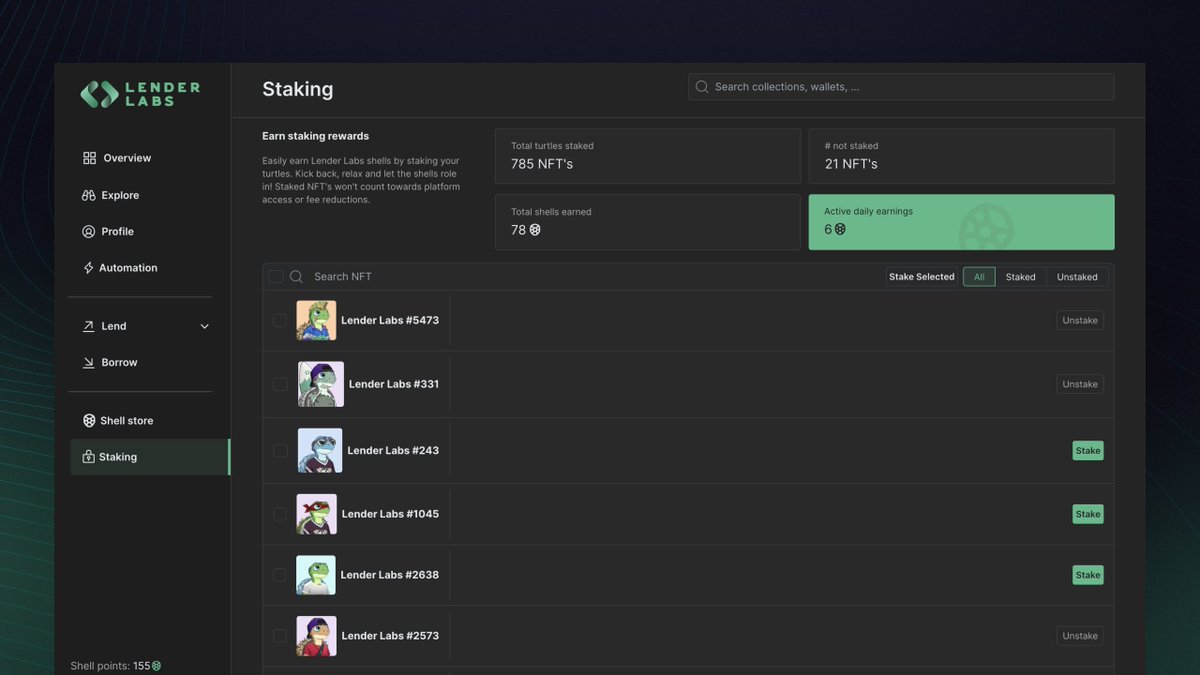The height and width of the screenshot is (675, 1200).
Task: Stake Lender Labs #243
Action: pyautogui.click(x=1088, y=450)
